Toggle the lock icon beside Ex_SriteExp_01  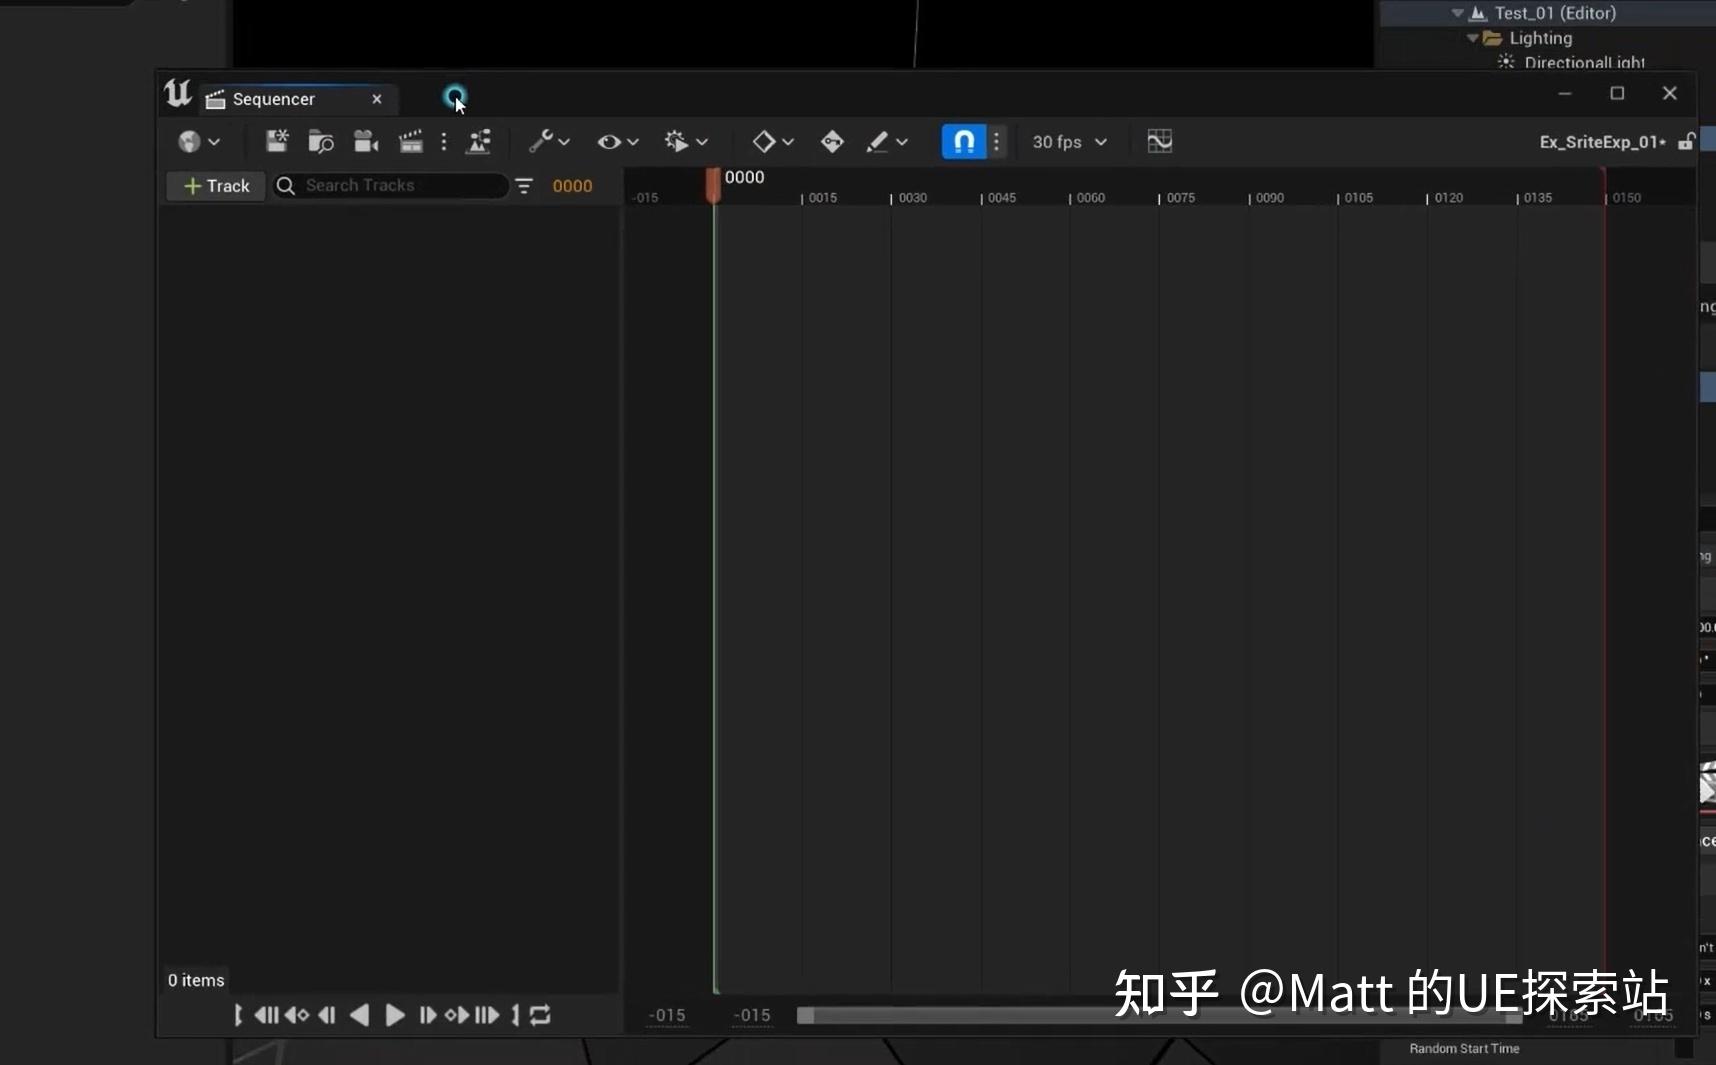point(1686,141)
